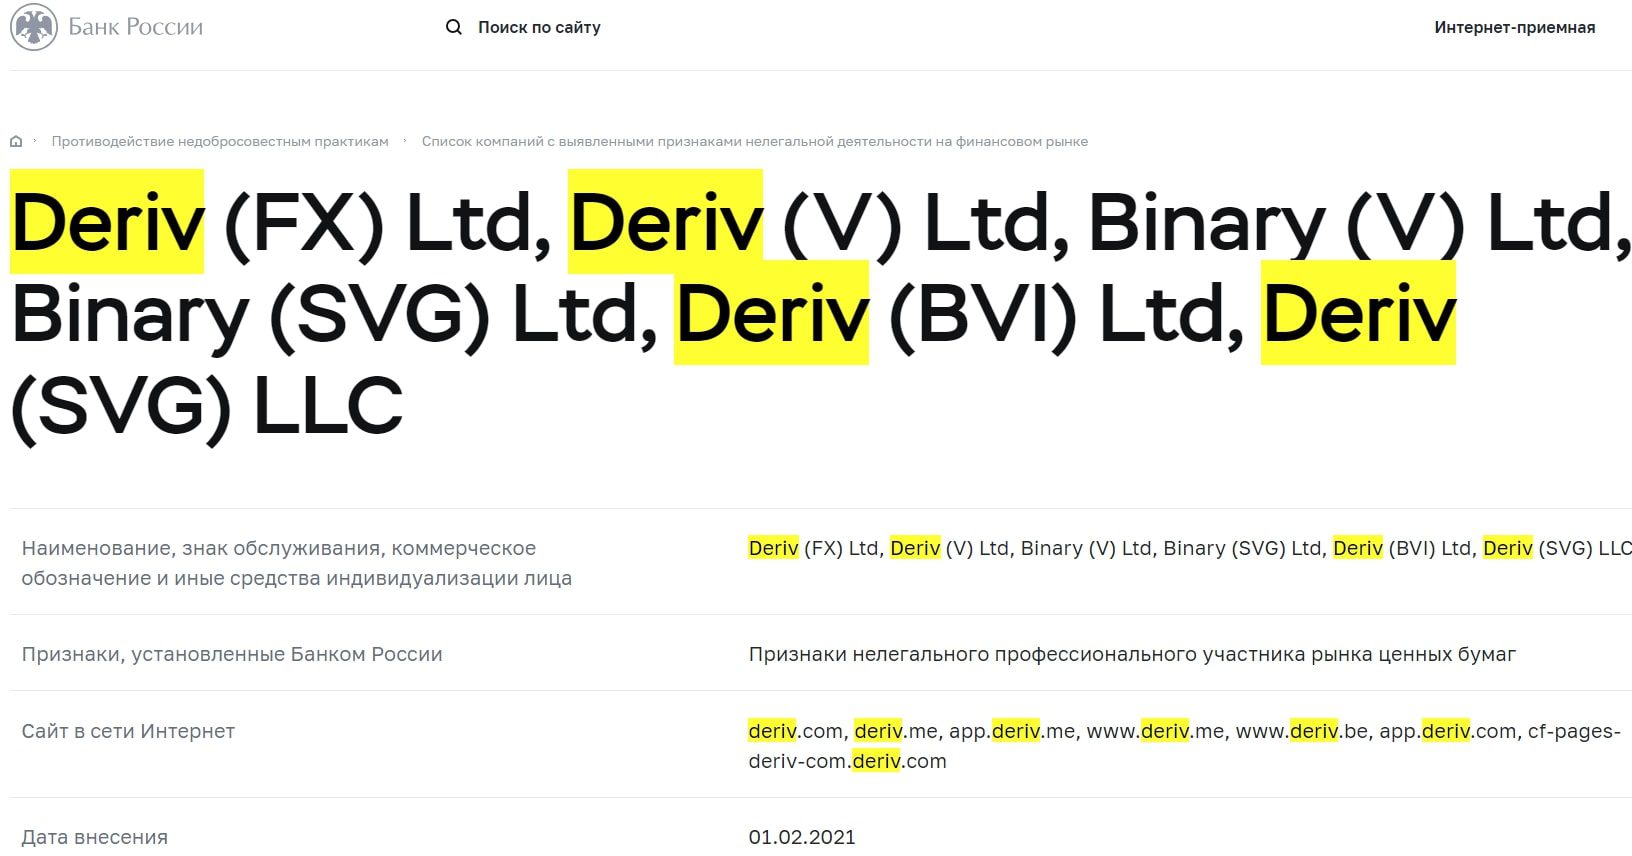Click label Наименование, знак обслуживания, коммерческое
Image resolution: width=1632 pixels, height=856 pixels.
pos(297,563)
